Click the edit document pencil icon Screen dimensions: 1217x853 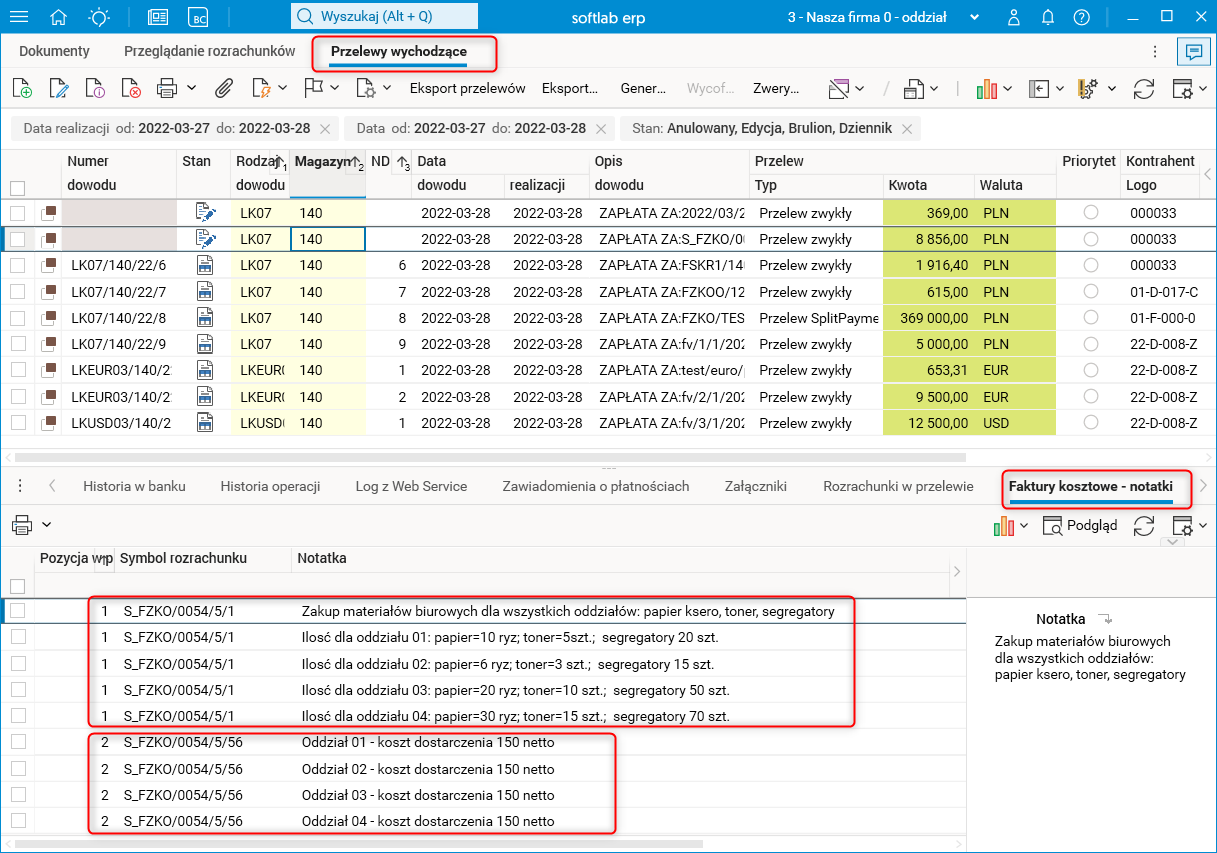tap(59, 89)
